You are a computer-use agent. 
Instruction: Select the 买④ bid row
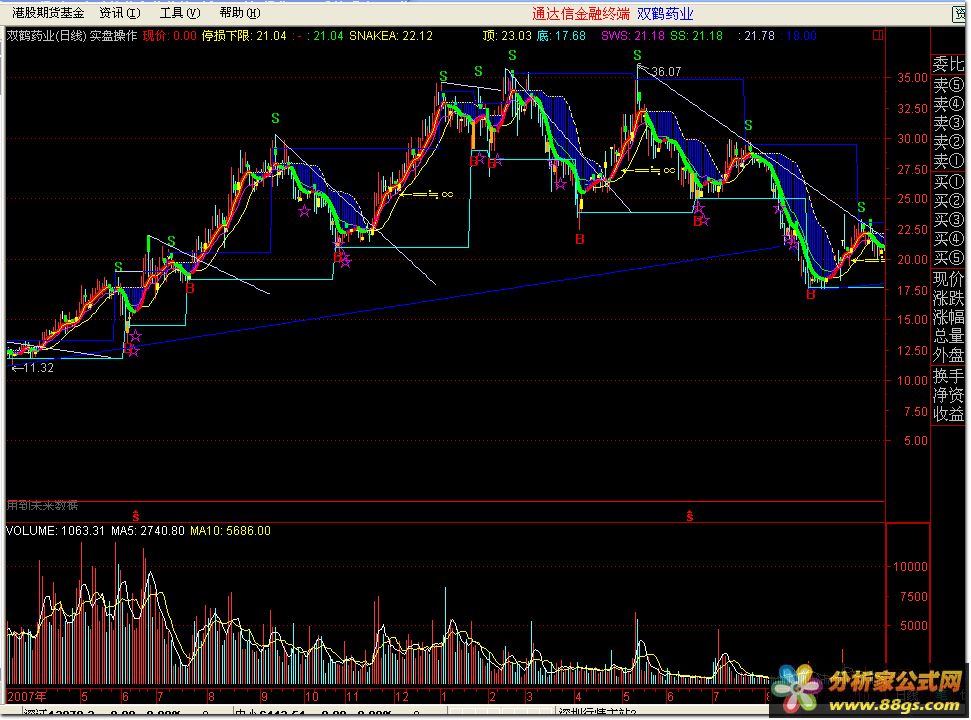[948, 239]
